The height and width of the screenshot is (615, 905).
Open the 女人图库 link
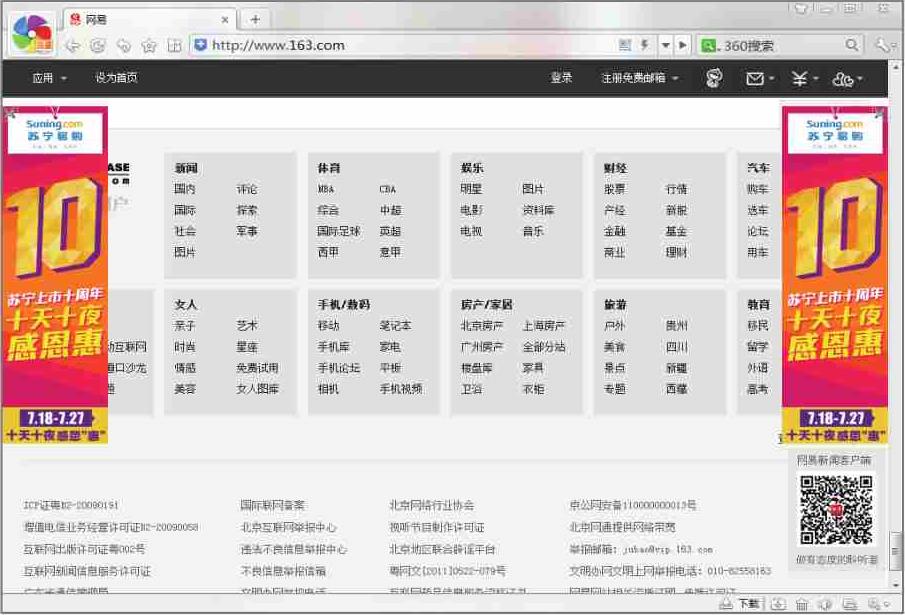click(257, 389)
